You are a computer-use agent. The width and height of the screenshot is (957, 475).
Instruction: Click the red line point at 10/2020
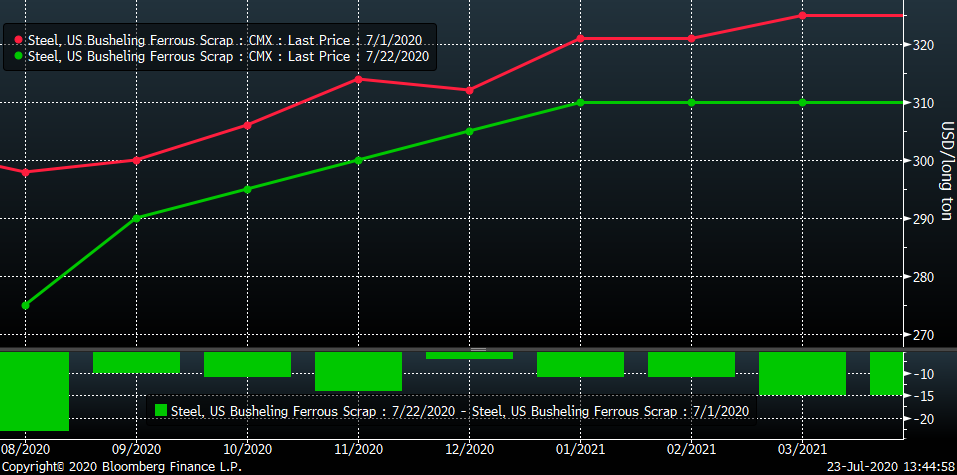247,125
